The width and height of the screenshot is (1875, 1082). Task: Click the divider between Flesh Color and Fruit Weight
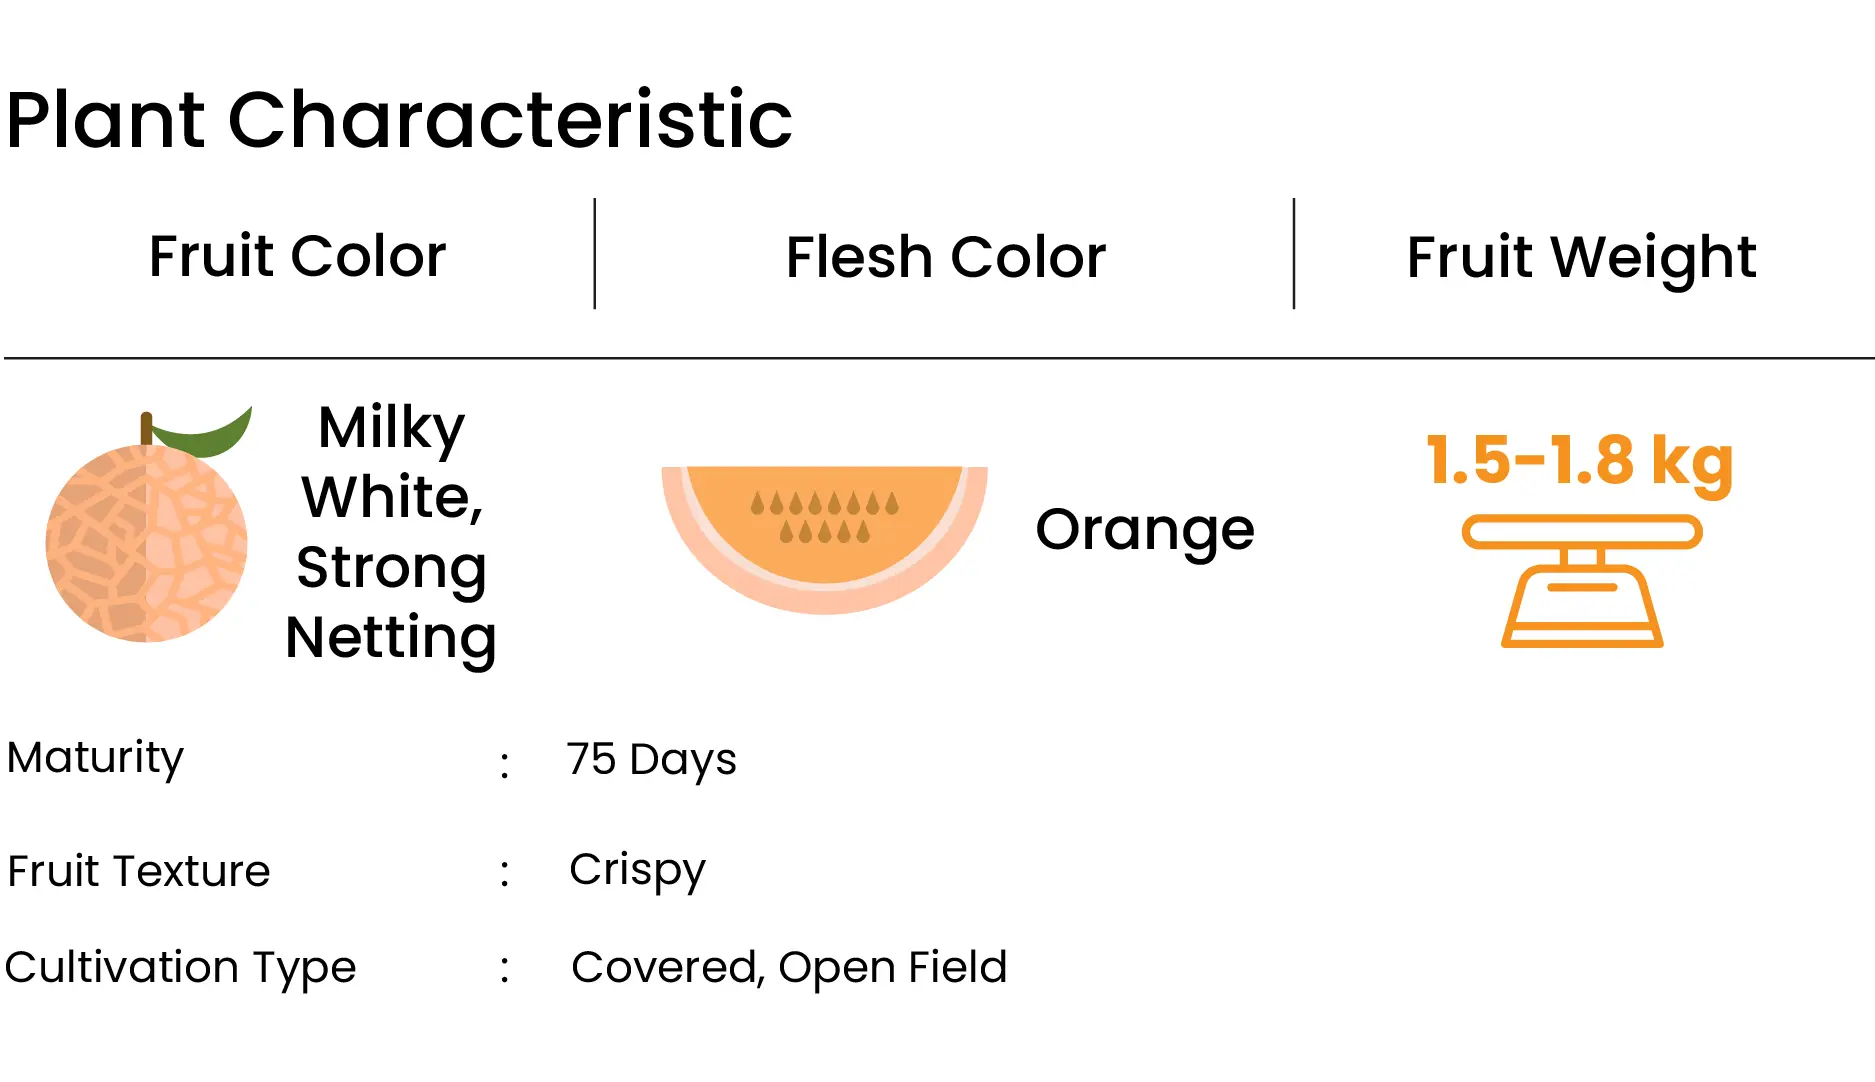pos(1294,254)
